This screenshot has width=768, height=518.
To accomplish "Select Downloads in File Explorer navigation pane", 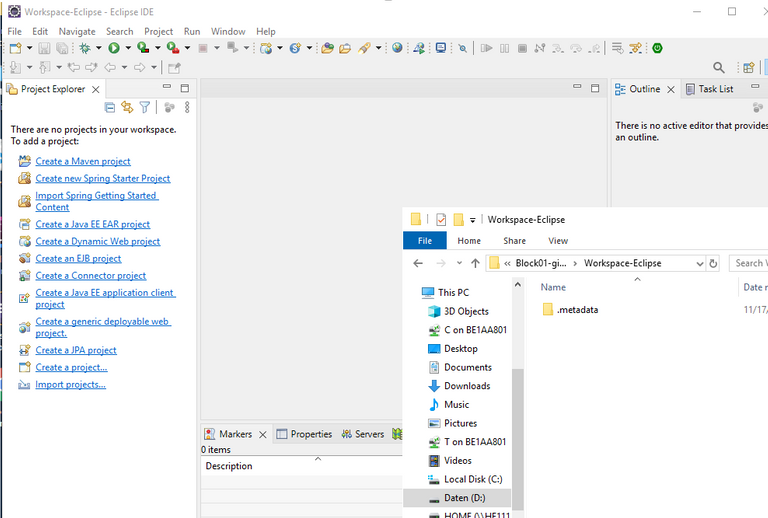I will [467, 386].
